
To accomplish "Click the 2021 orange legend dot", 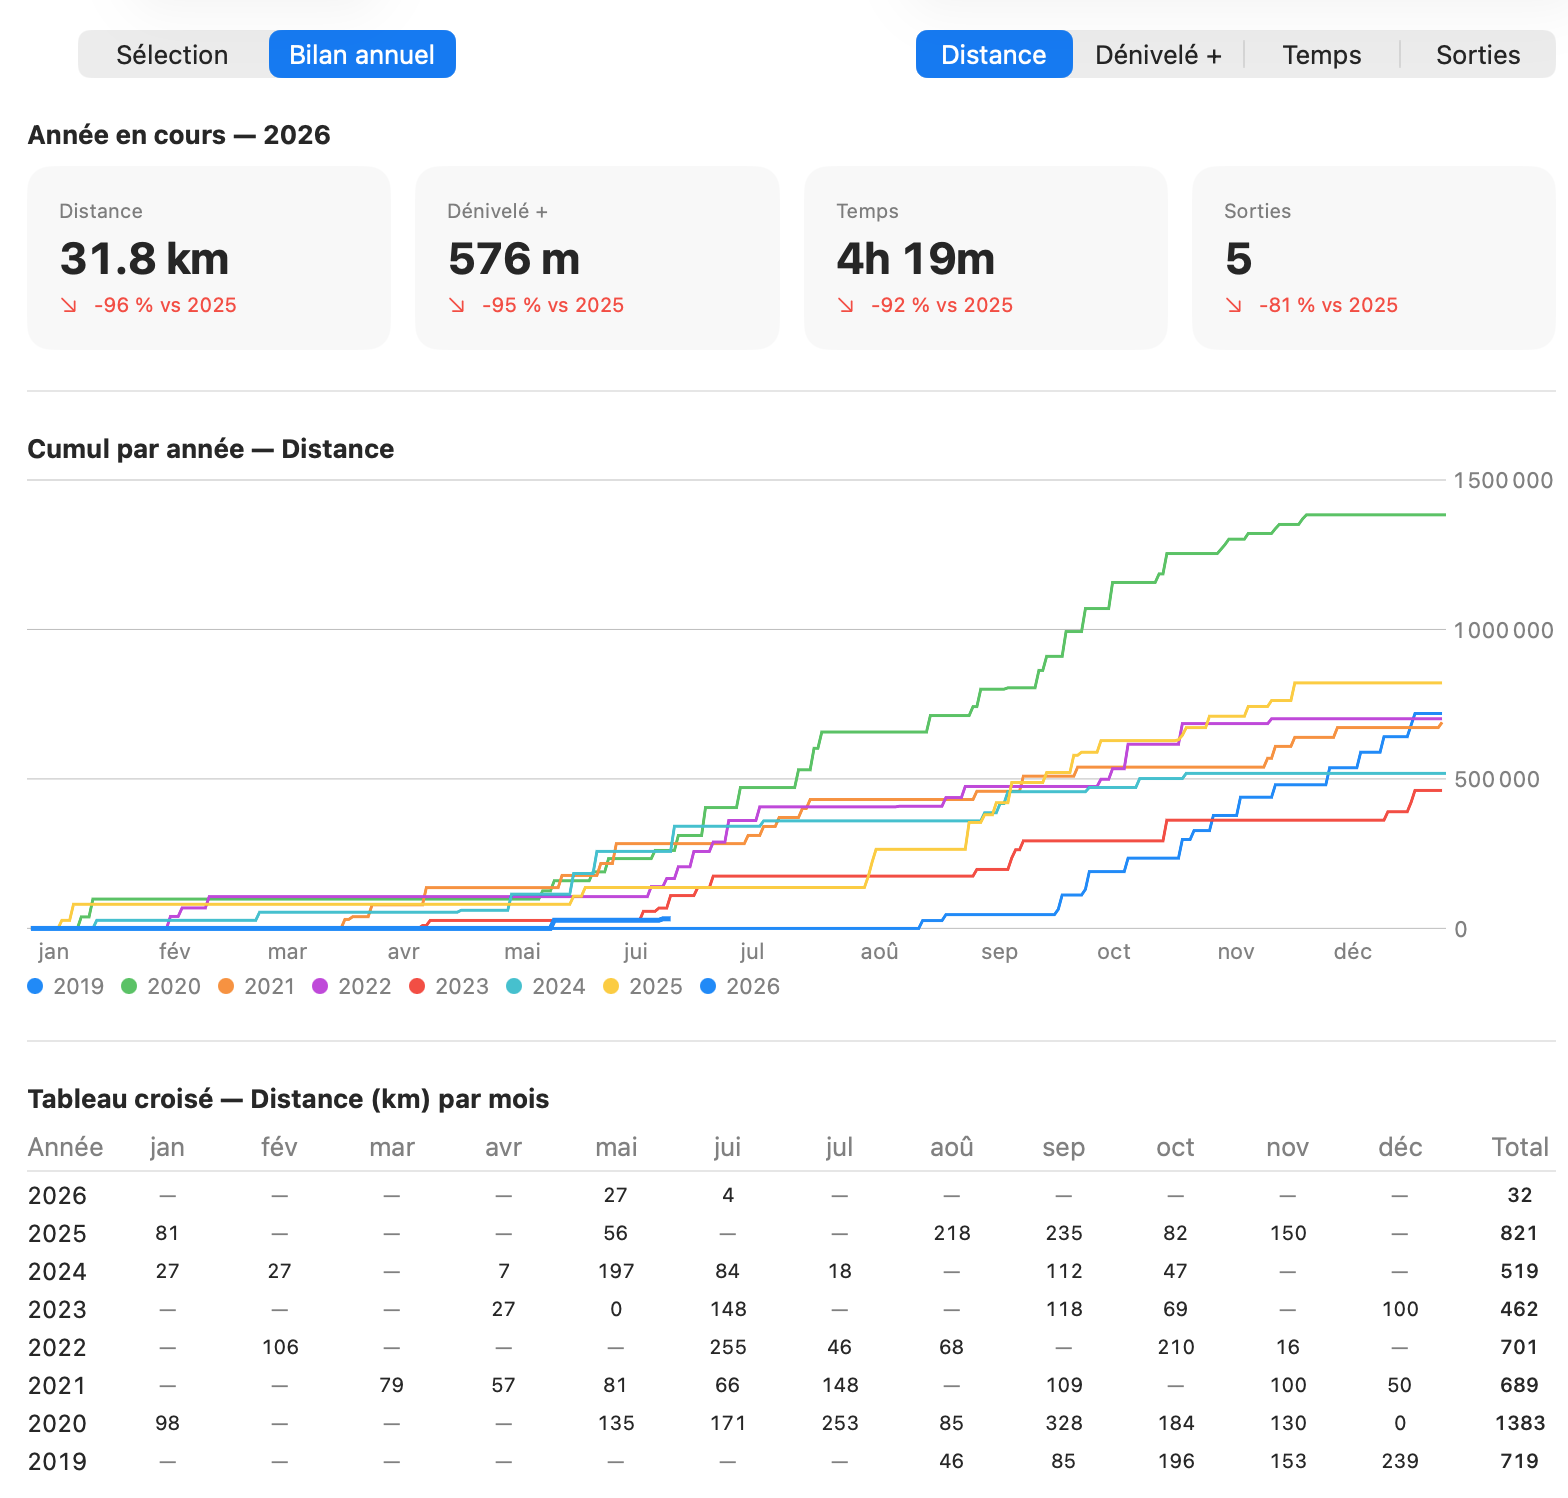I will coord(226,986).
